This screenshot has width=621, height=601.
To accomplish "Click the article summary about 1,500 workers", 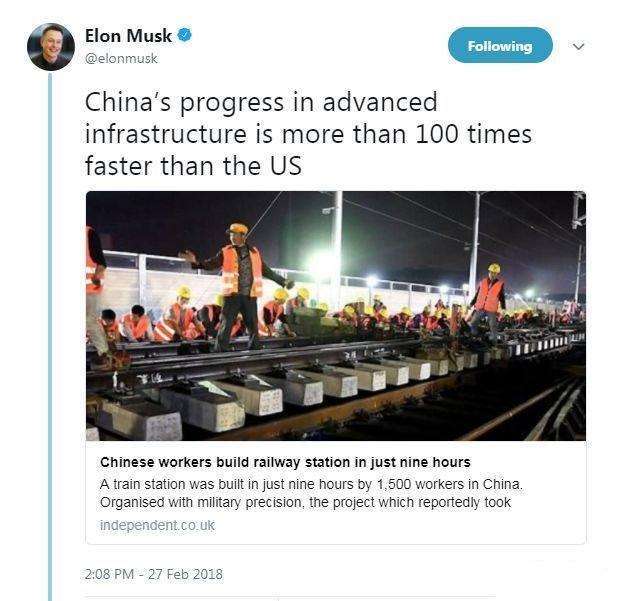I will point(311,493).
